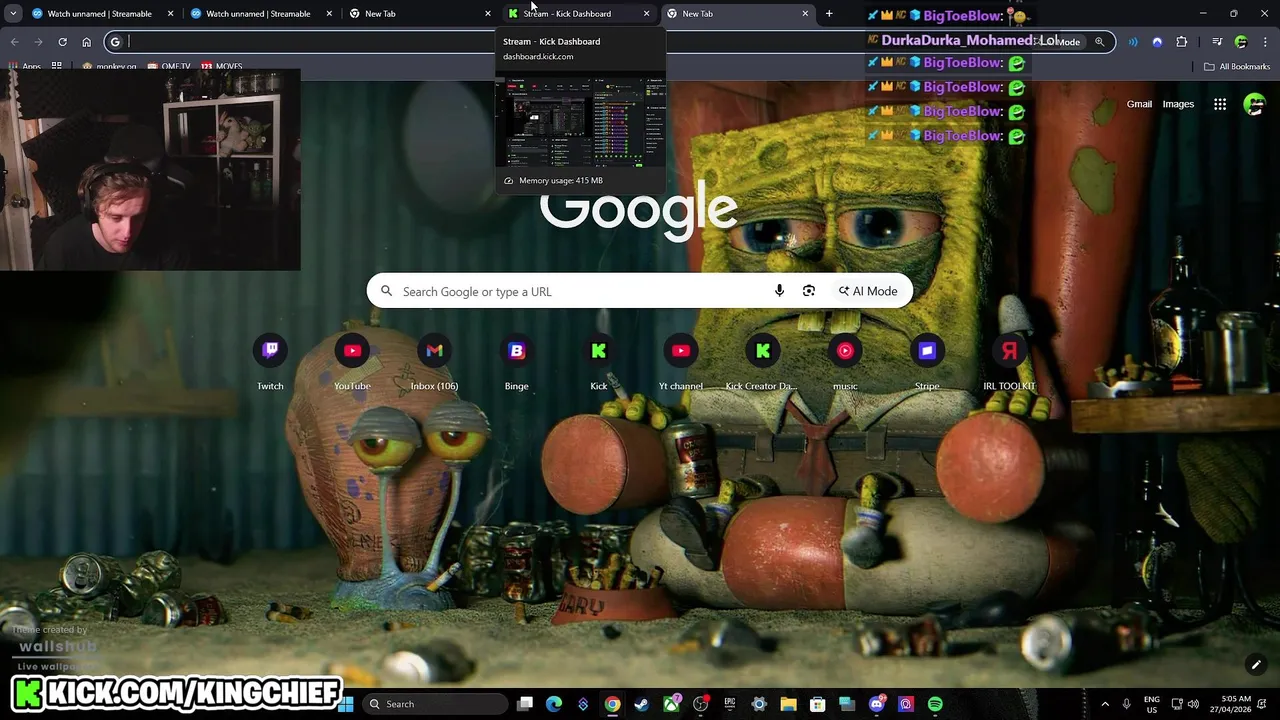Viewport: 1280px width, 720px height.
Task: Open the All Bookmarks folder
Action: (1237, 67)
